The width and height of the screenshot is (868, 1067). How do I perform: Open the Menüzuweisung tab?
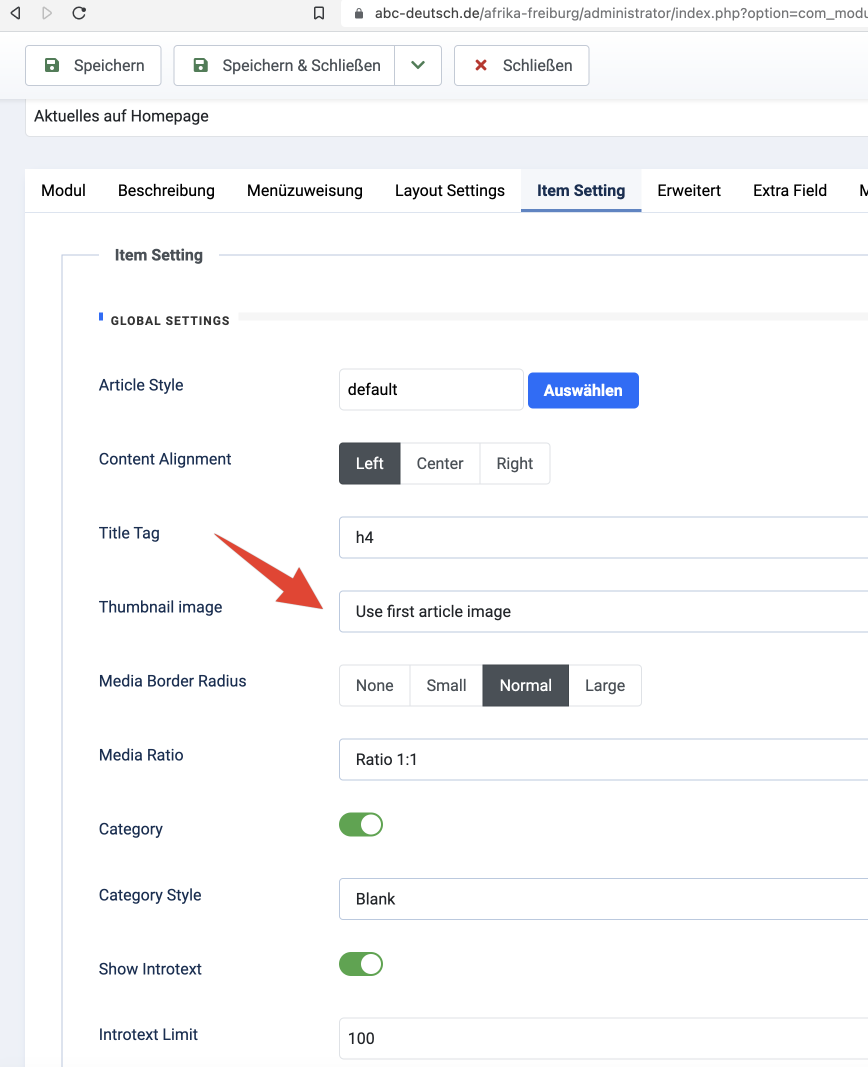point(305,190)
